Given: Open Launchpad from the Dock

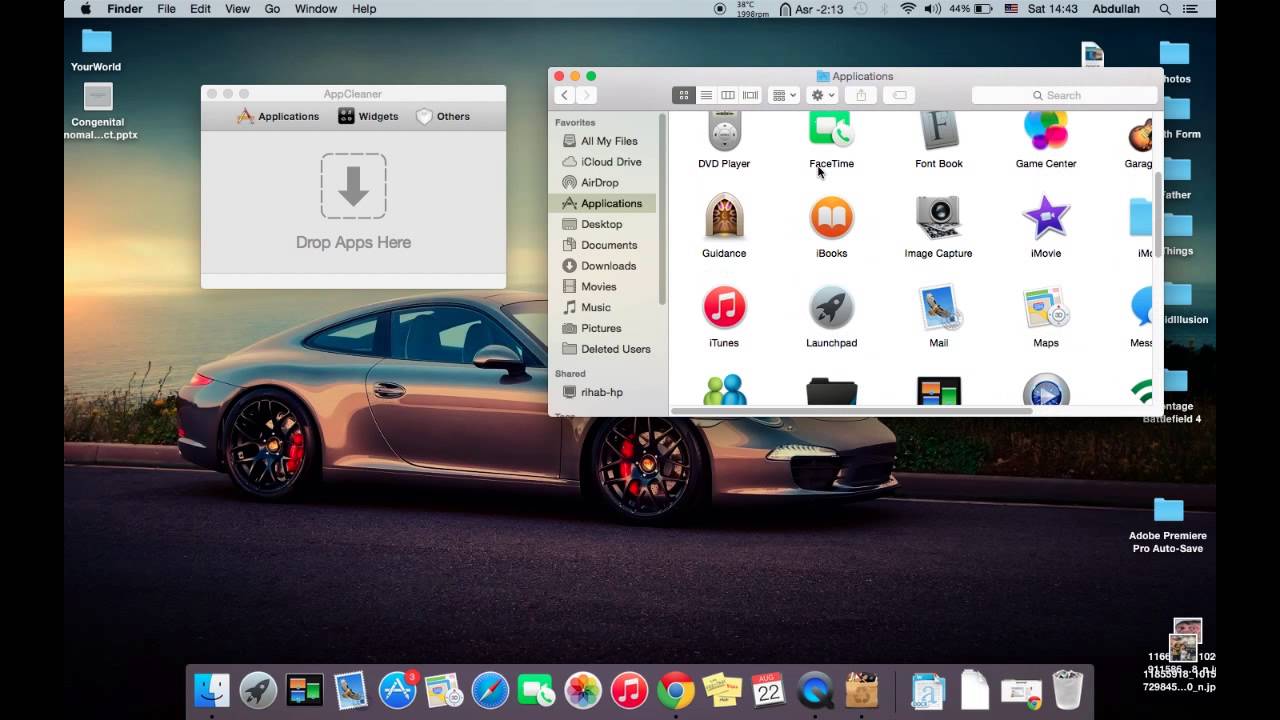Looking at the screenshot, I should (x=258, y=690).
